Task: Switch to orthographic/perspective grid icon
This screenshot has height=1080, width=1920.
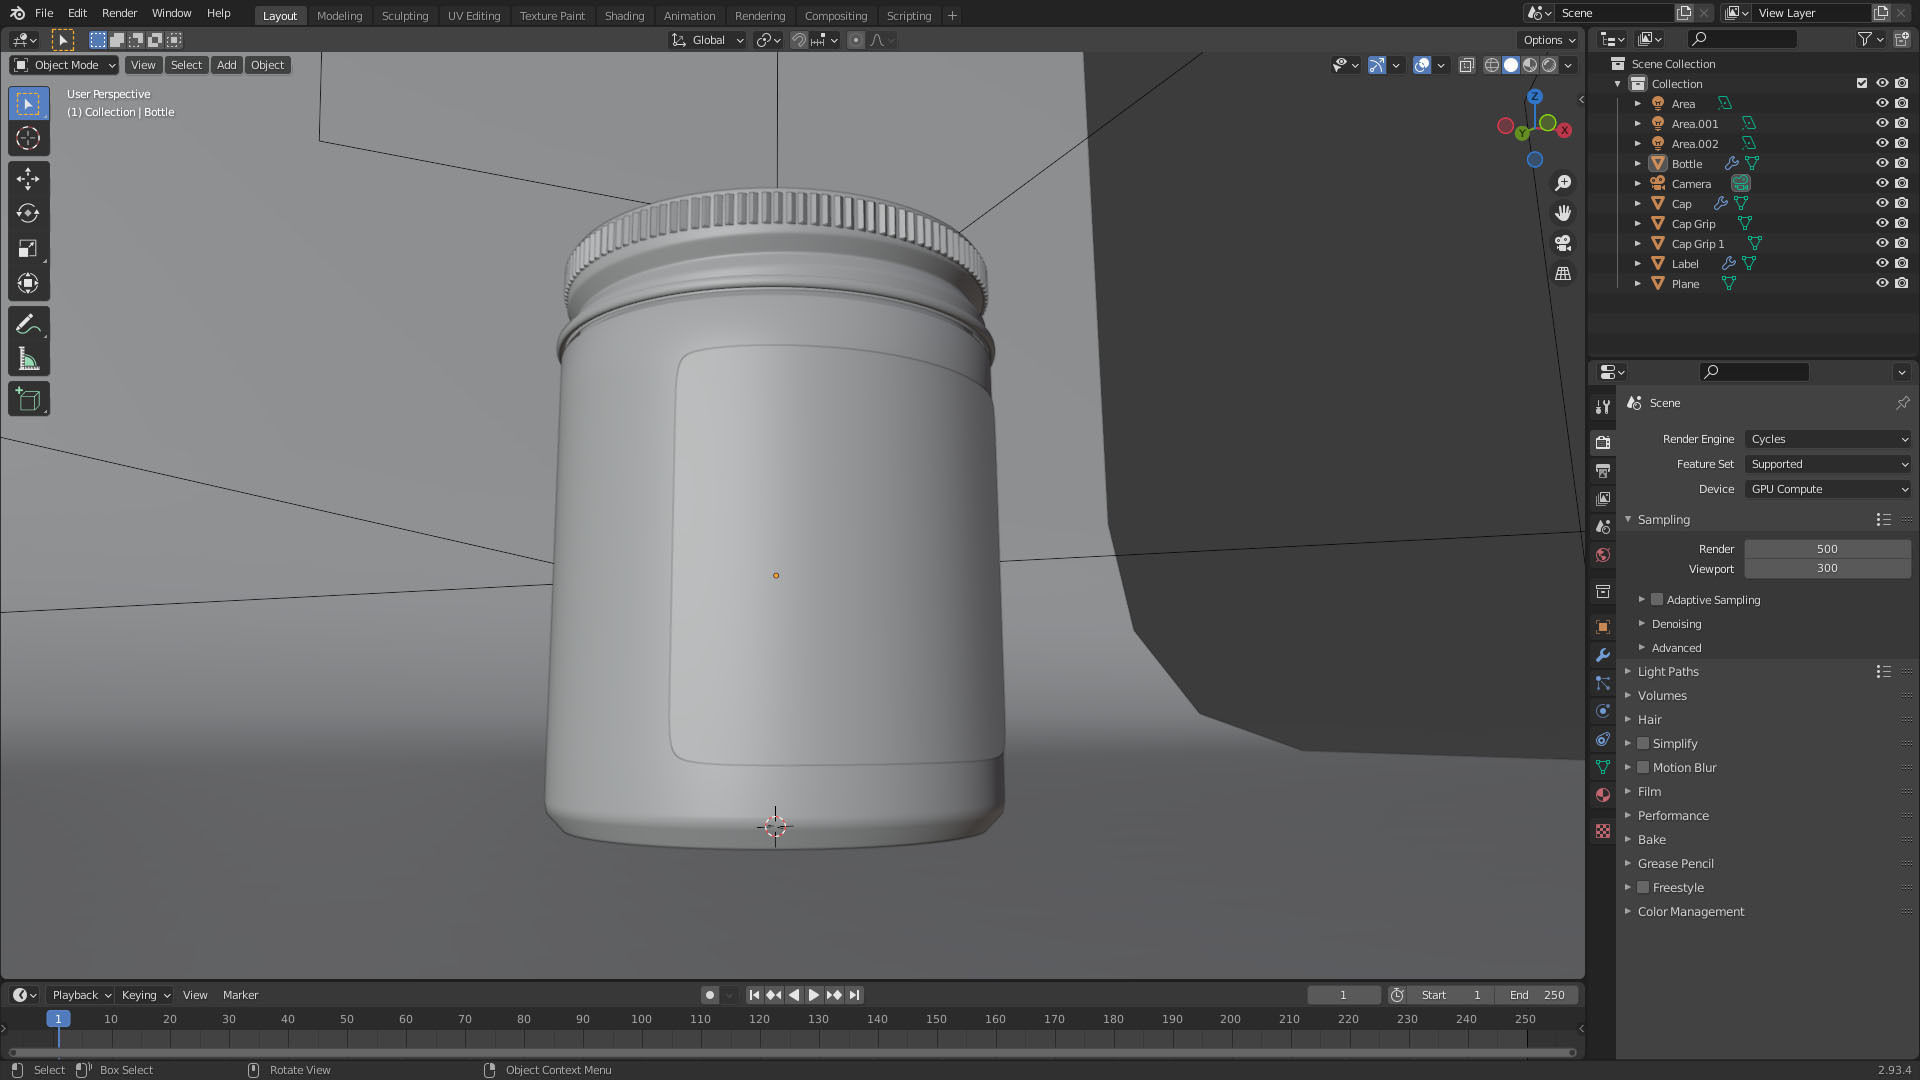Action: 1563,273
